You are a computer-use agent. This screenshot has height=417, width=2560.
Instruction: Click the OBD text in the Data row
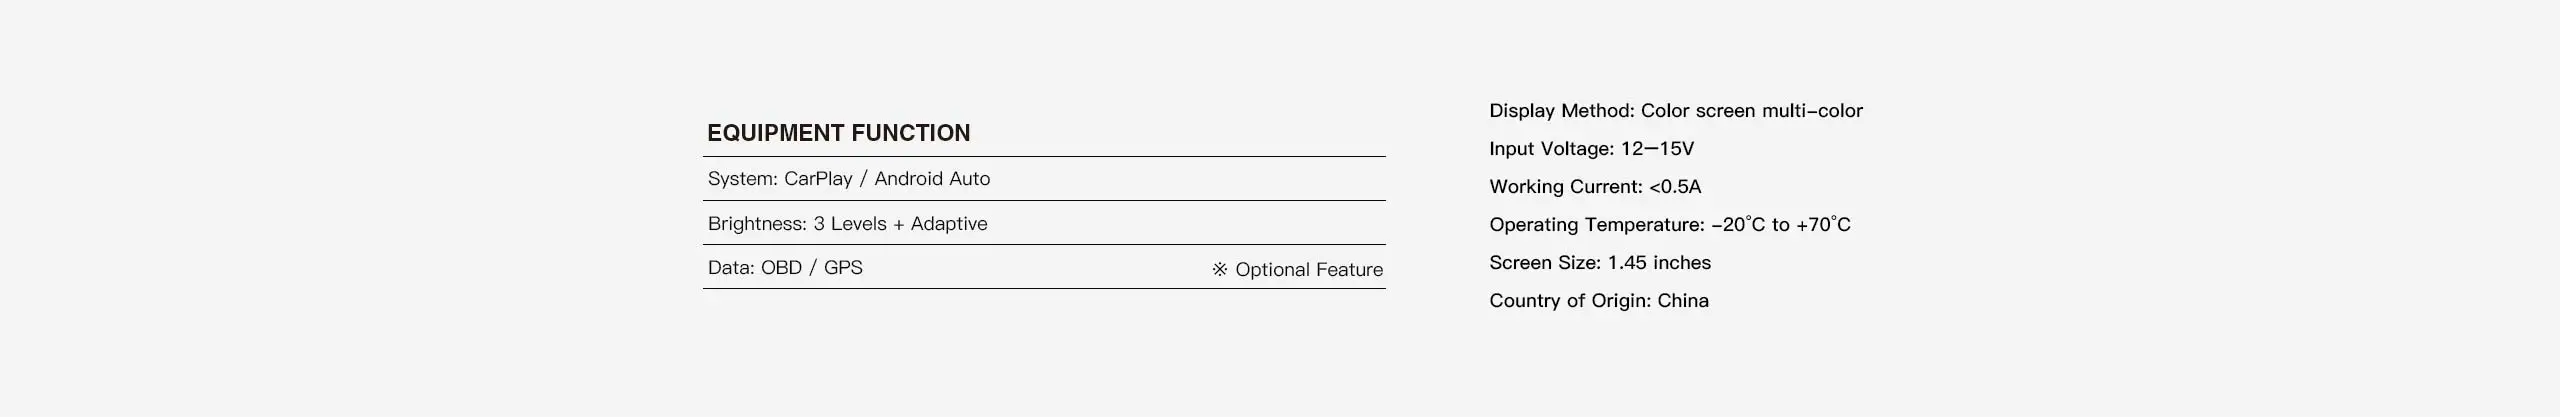(781, 267)
